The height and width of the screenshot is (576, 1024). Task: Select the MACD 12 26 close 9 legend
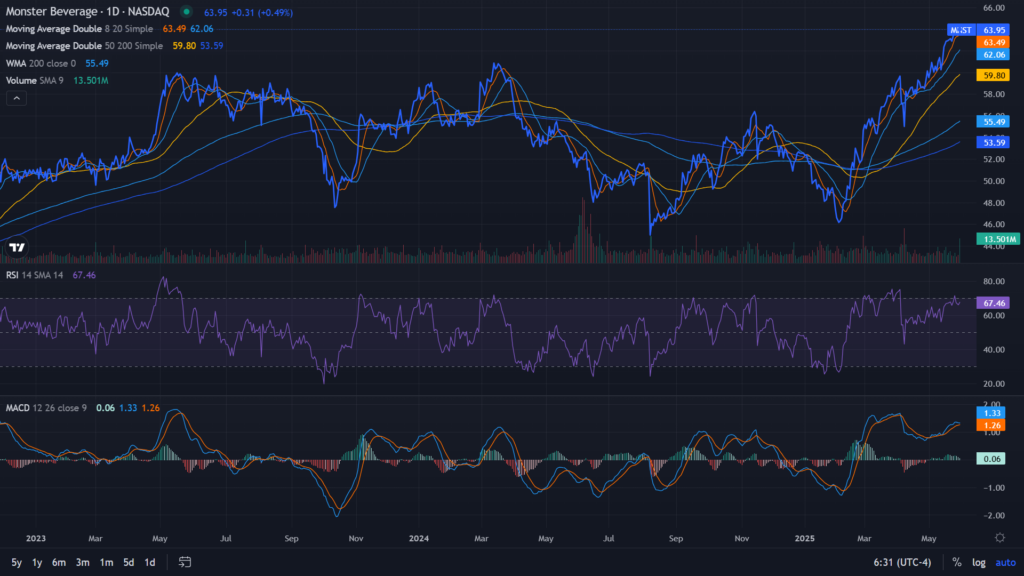[46, 408]
